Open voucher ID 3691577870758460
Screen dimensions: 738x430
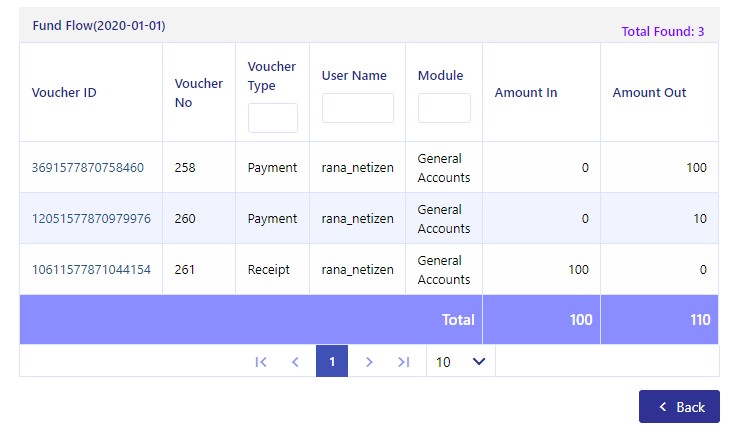[88, 167]
